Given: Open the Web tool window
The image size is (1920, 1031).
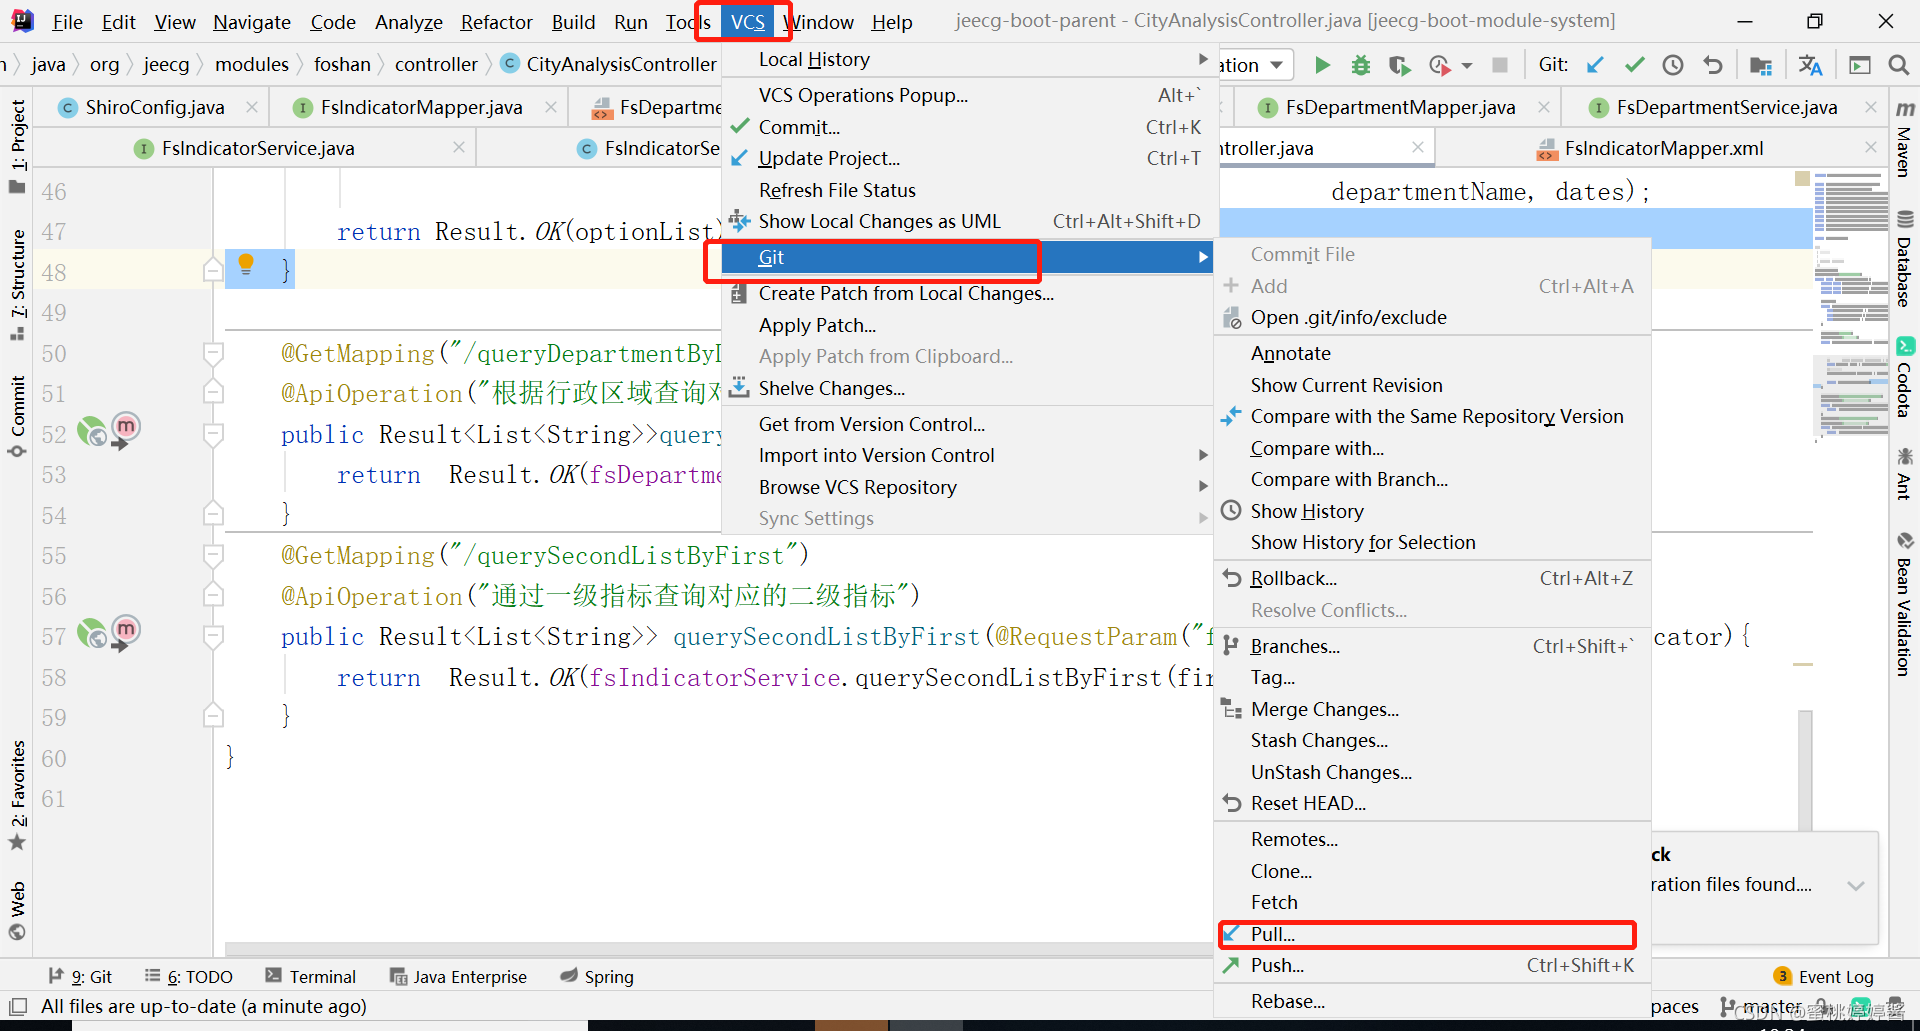Looking at the screenshot, I should click(x=17, y=910).
